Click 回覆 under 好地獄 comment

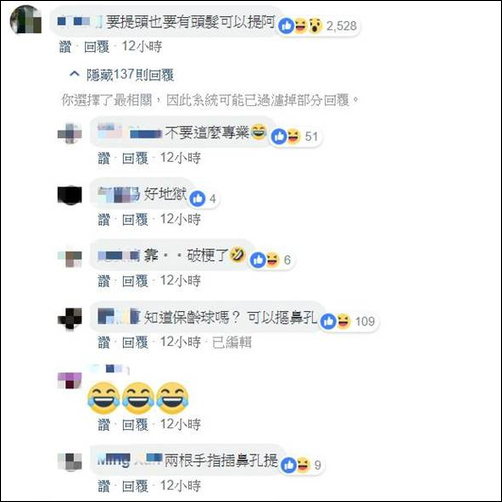coord(135,220)
